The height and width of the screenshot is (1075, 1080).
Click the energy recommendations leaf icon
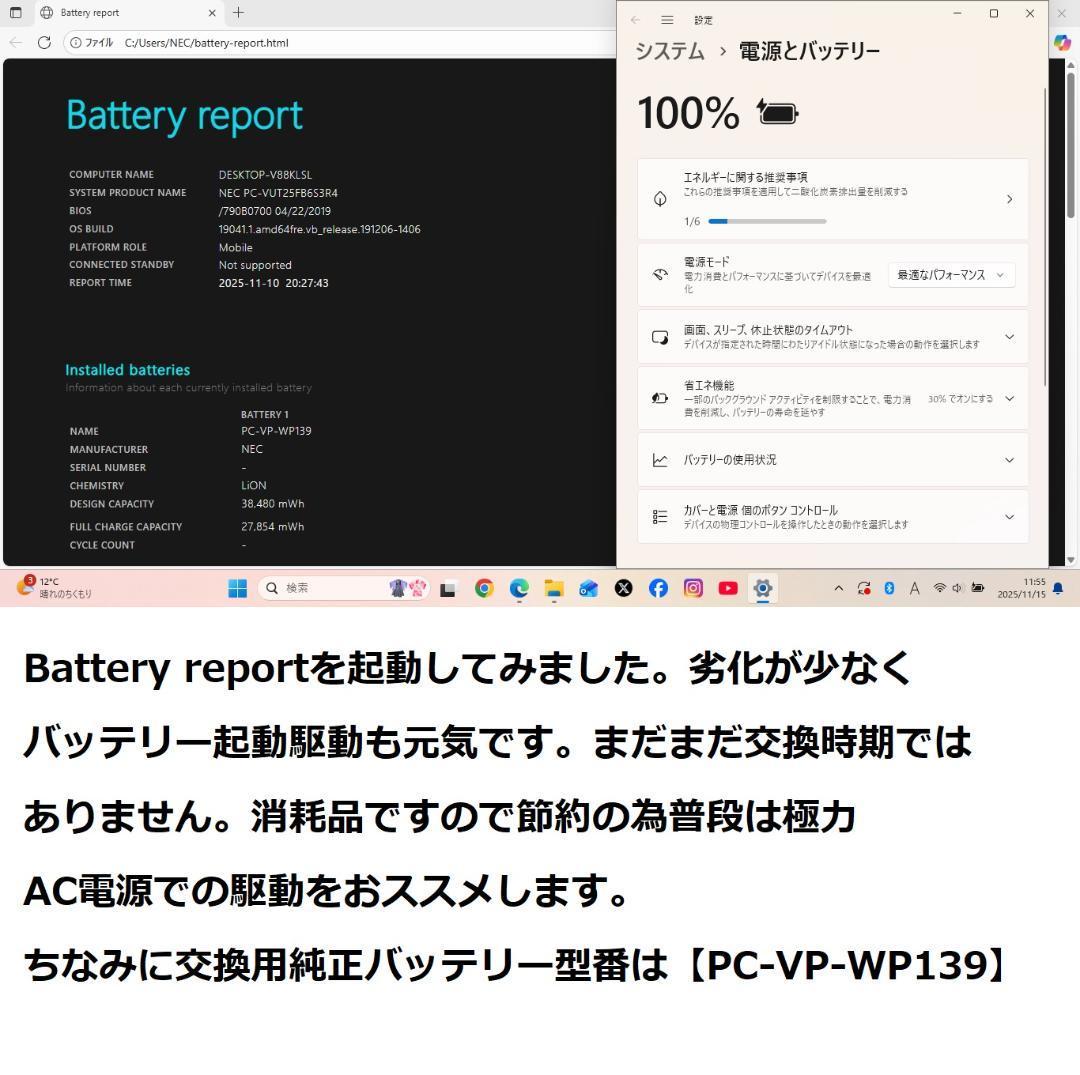[x=660, y=198]
